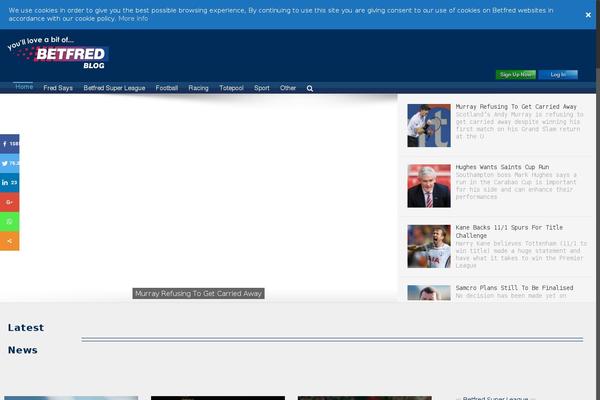Click the Harry Kane article thumbnail
The width and height of the screenshot is (600, 400).
[x=429, y=246]
